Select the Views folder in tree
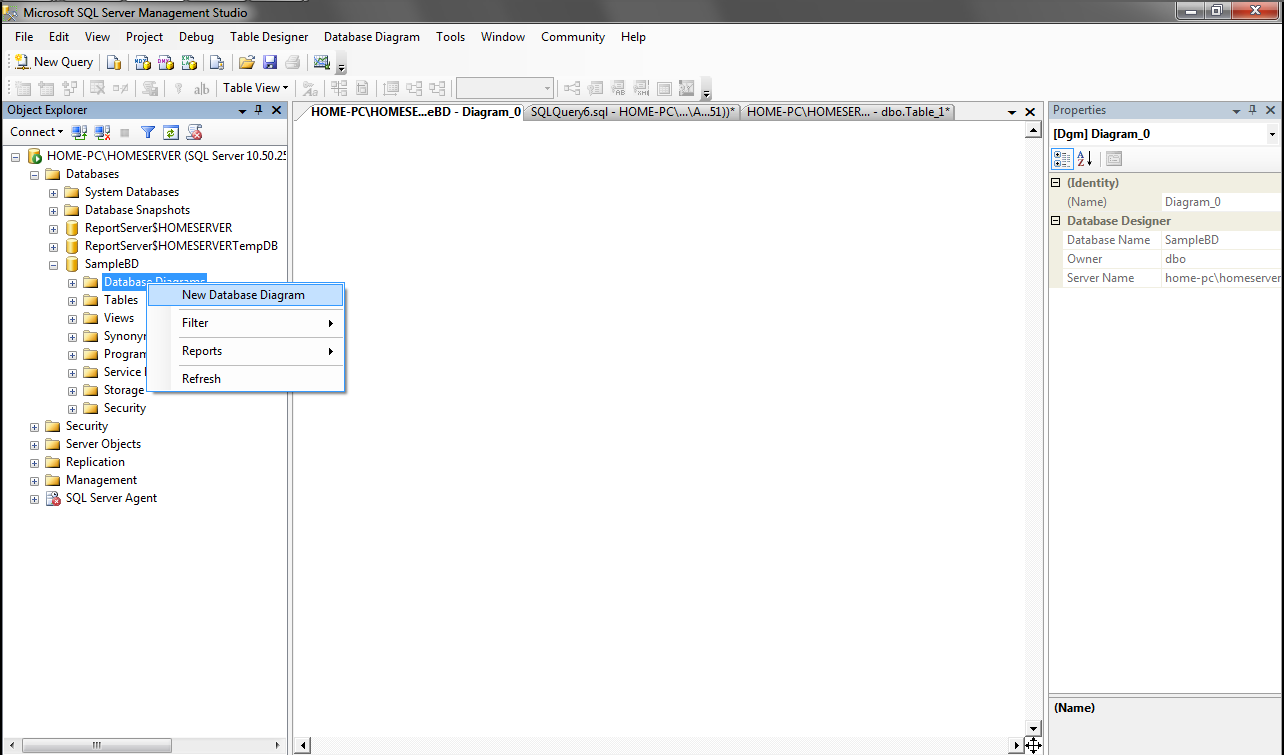The image size is (1284, 755). pos(119,318)
